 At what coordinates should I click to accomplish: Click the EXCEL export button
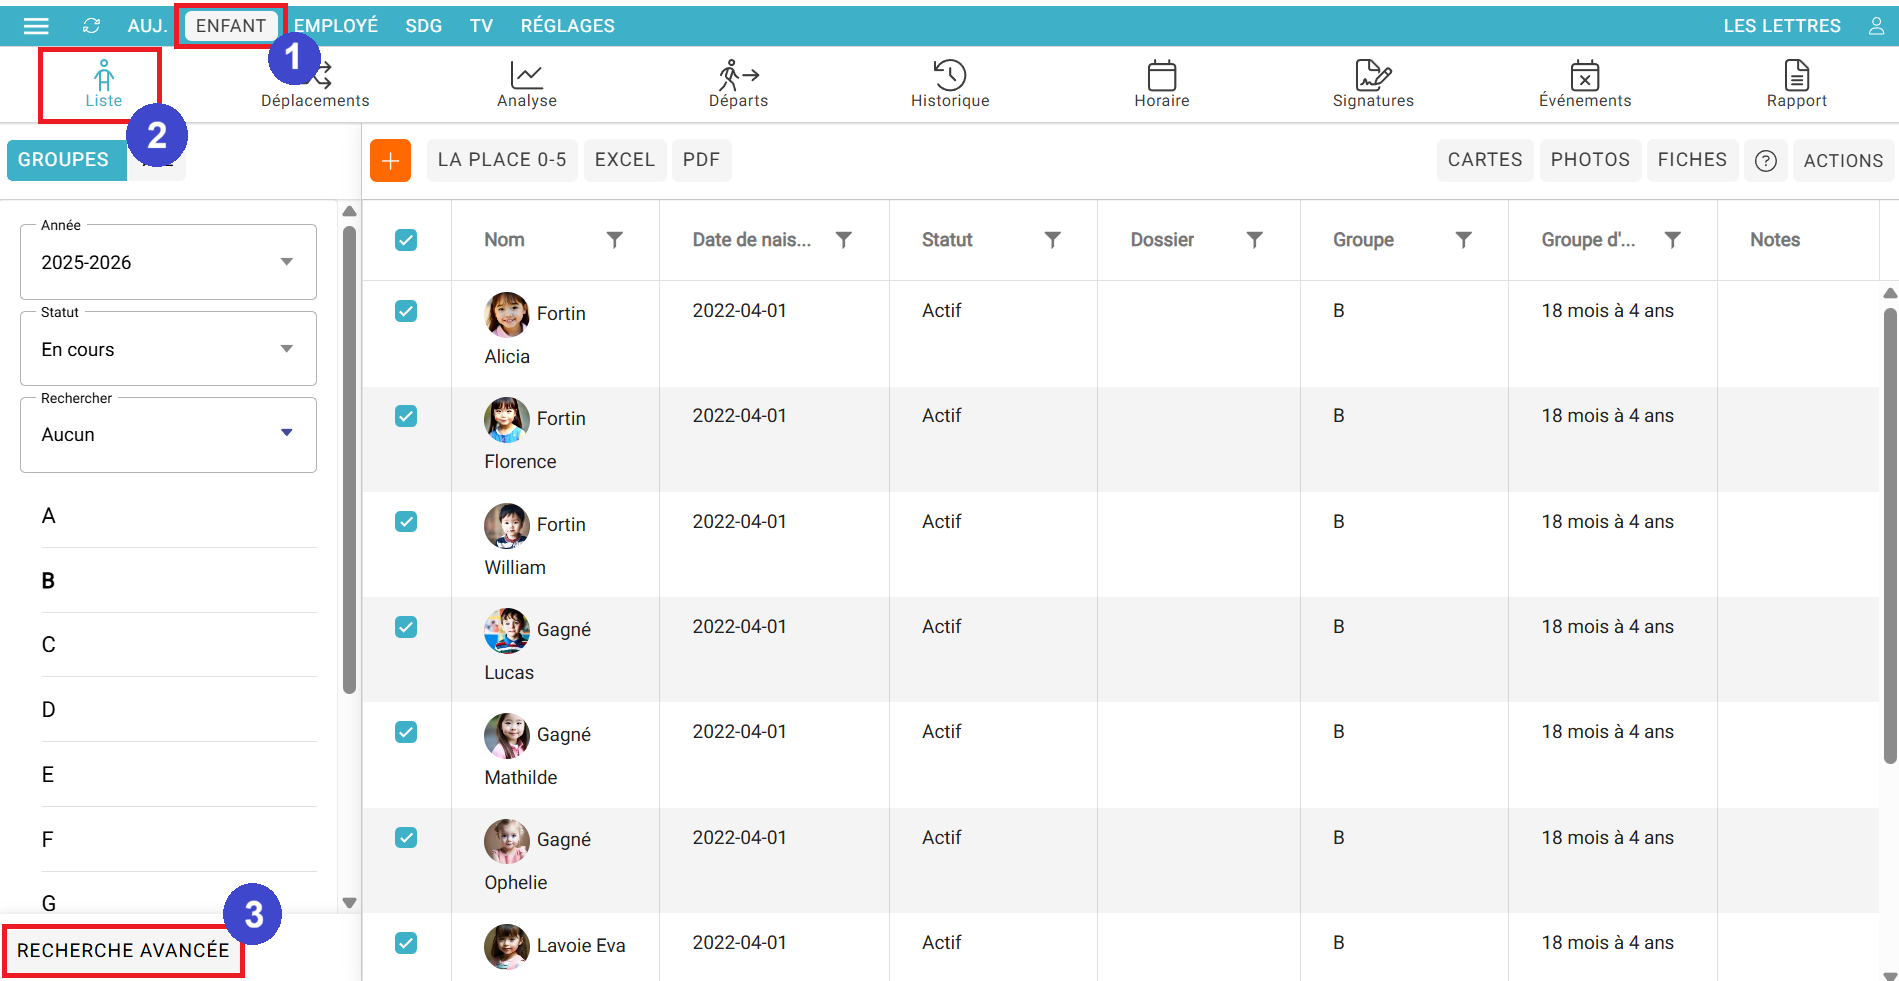pos(624,160)
